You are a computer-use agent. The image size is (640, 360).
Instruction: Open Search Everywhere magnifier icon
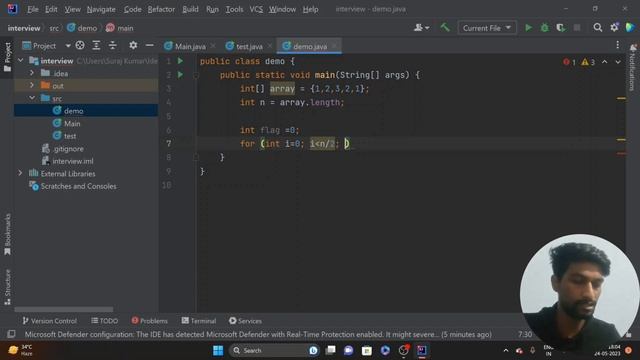pos(598,28)
